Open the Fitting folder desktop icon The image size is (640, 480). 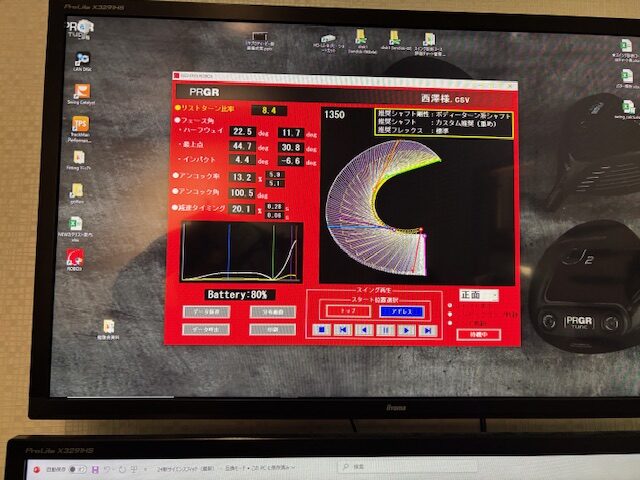tap(79, 160)
